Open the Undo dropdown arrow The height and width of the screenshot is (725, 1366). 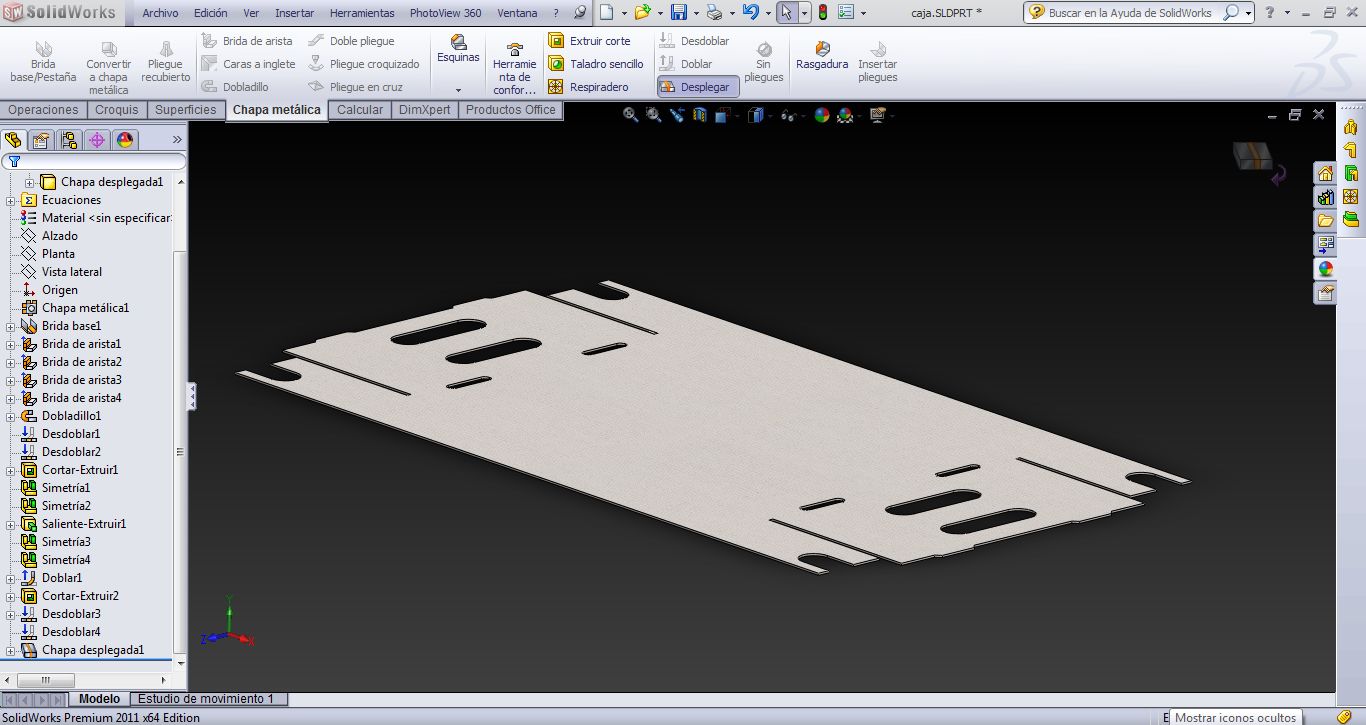[768, 14]
